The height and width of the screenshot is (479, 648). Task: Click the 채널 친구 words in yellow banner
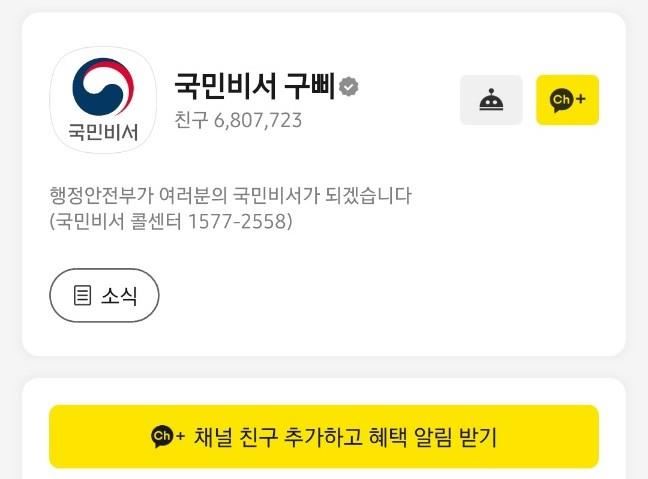(x=236, y=437)
